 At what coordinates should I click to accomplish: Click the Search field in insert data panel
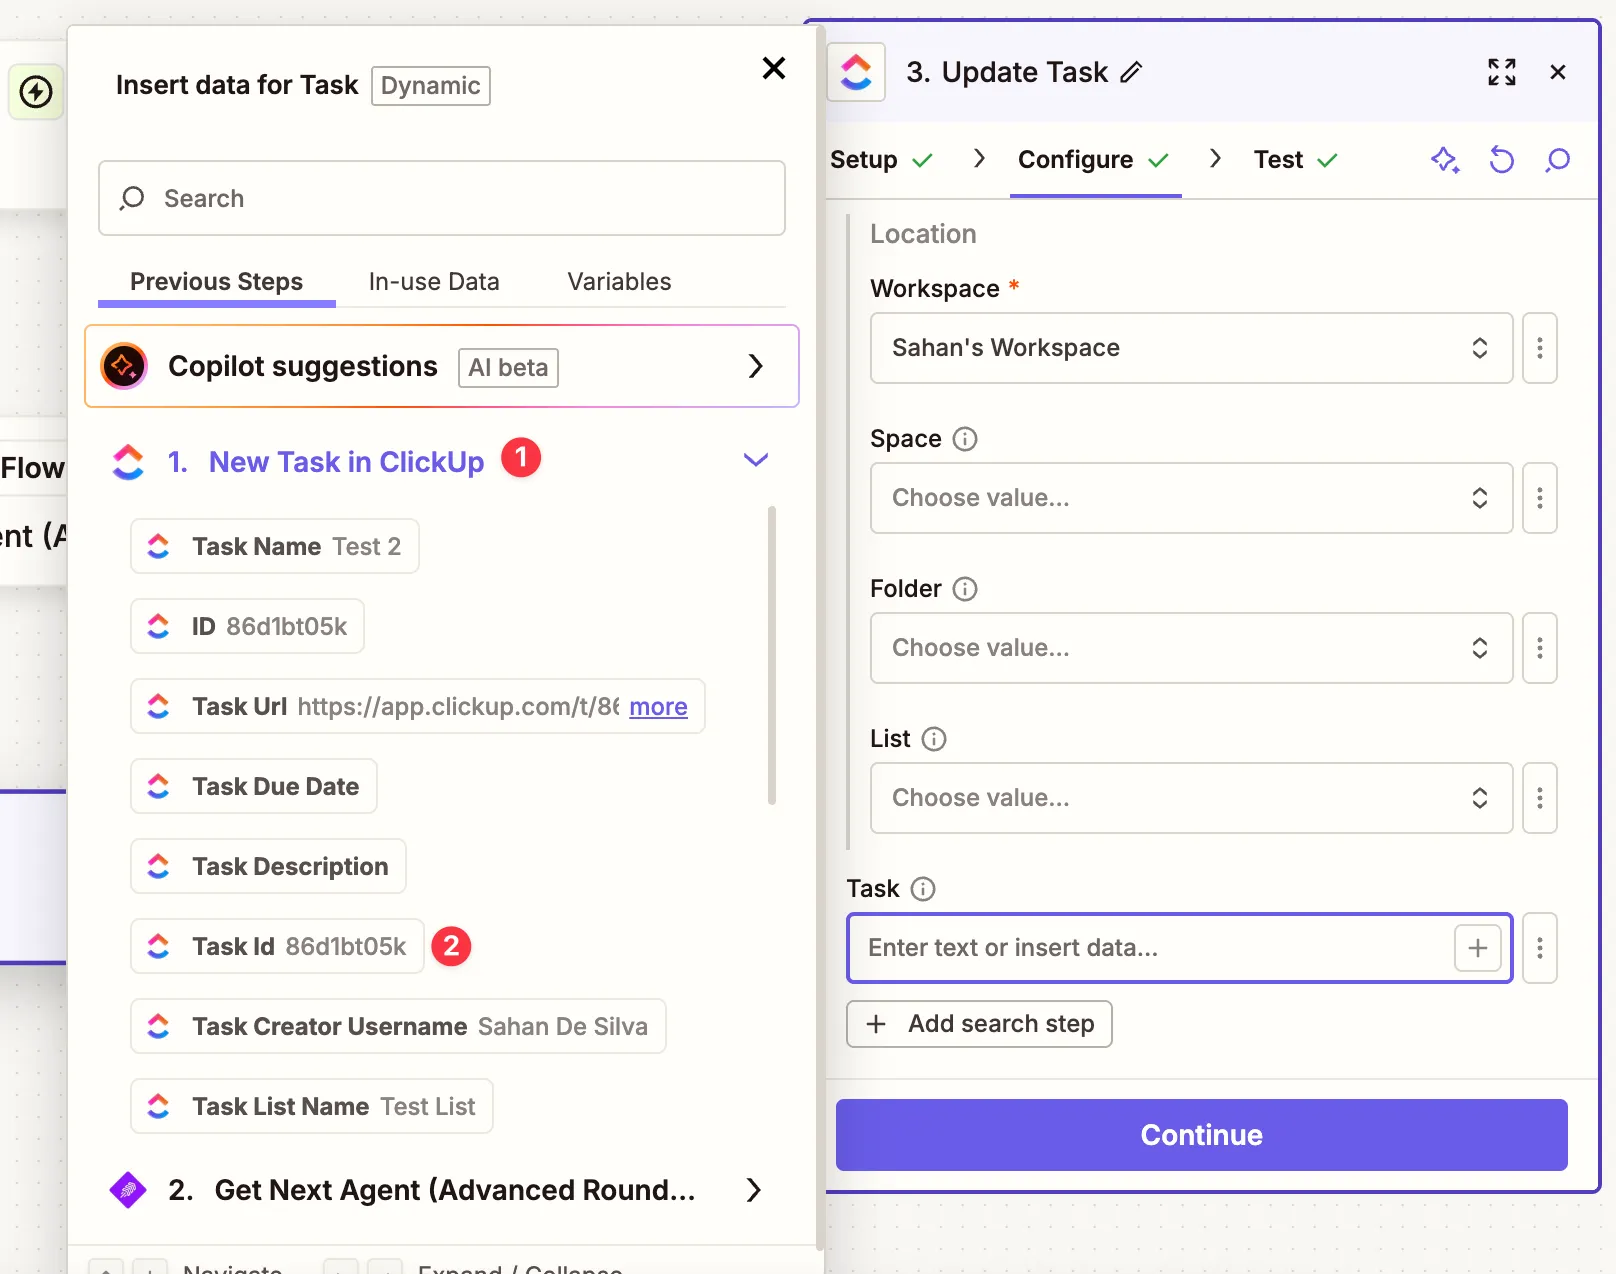click(x=442, y=198)
